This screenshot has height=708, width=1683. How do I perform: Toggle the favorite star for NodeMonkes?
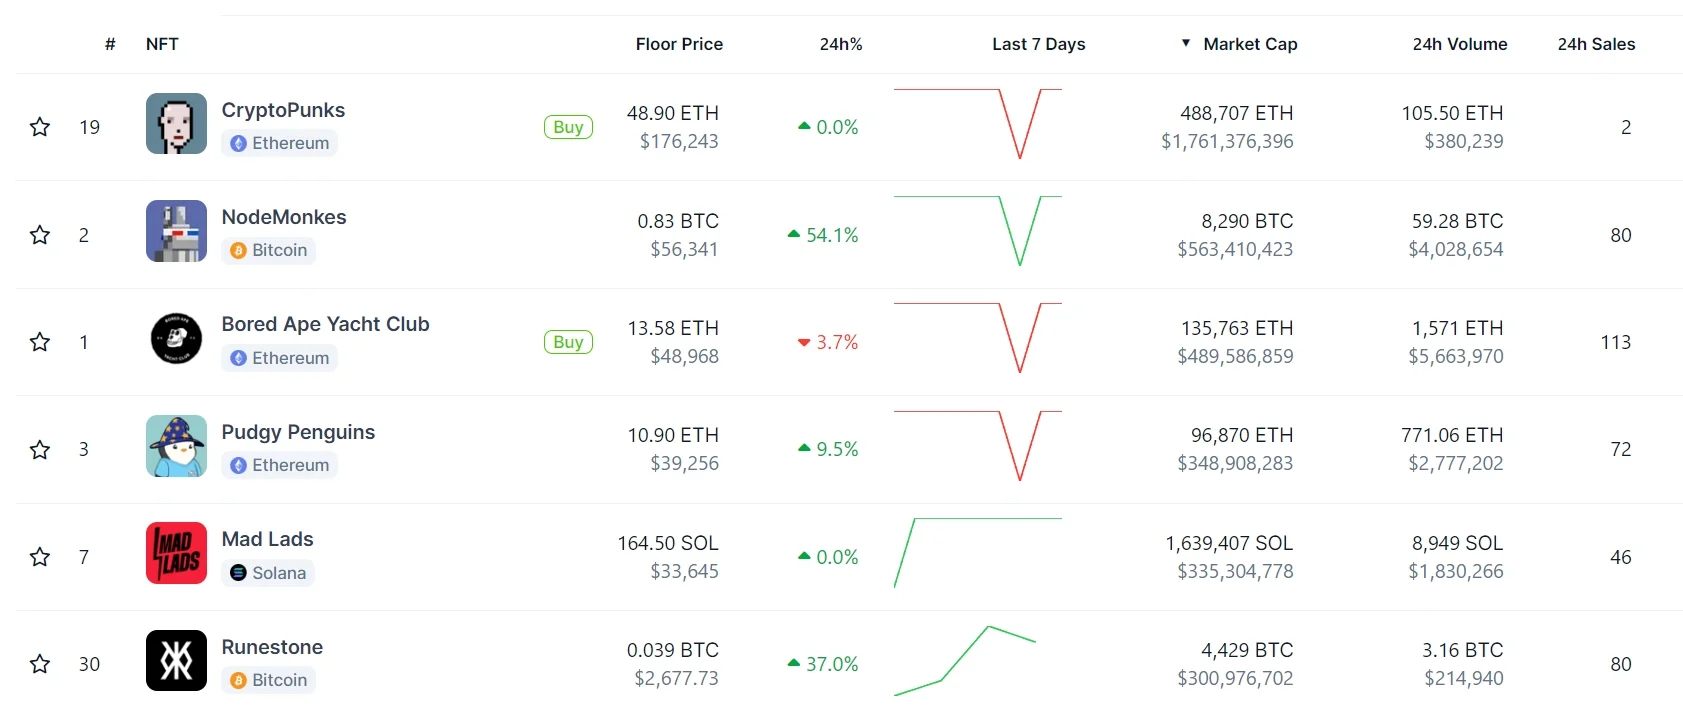click(40, 235)
